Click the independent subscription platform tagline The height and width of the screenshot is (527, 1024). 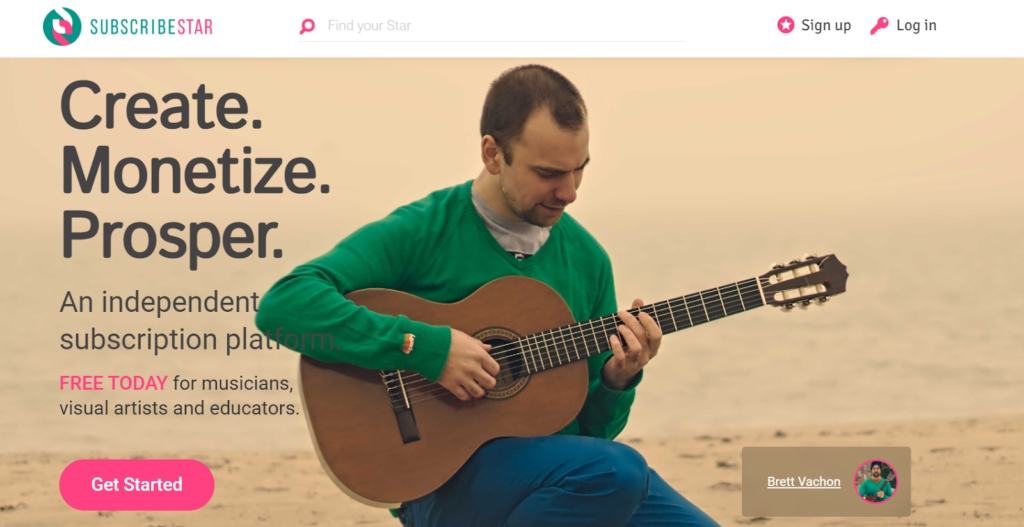(200, 321)
